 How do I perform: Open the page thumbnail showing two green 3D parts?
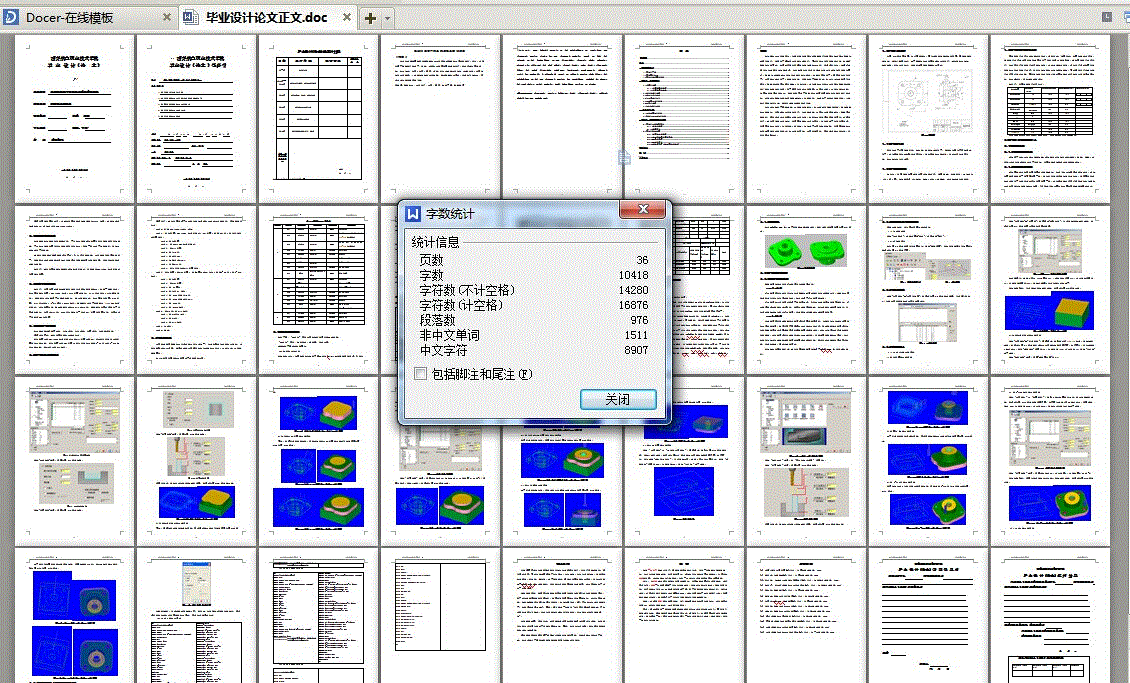(806, 290)
